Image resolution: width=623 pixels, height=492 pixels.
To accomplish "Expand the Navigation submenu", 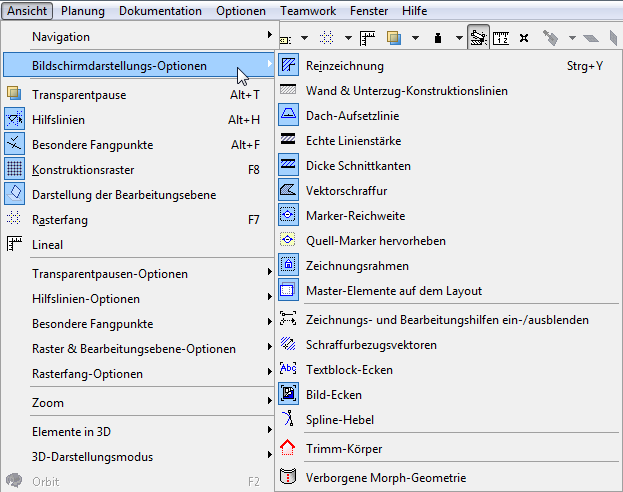I will coord(138,37).
